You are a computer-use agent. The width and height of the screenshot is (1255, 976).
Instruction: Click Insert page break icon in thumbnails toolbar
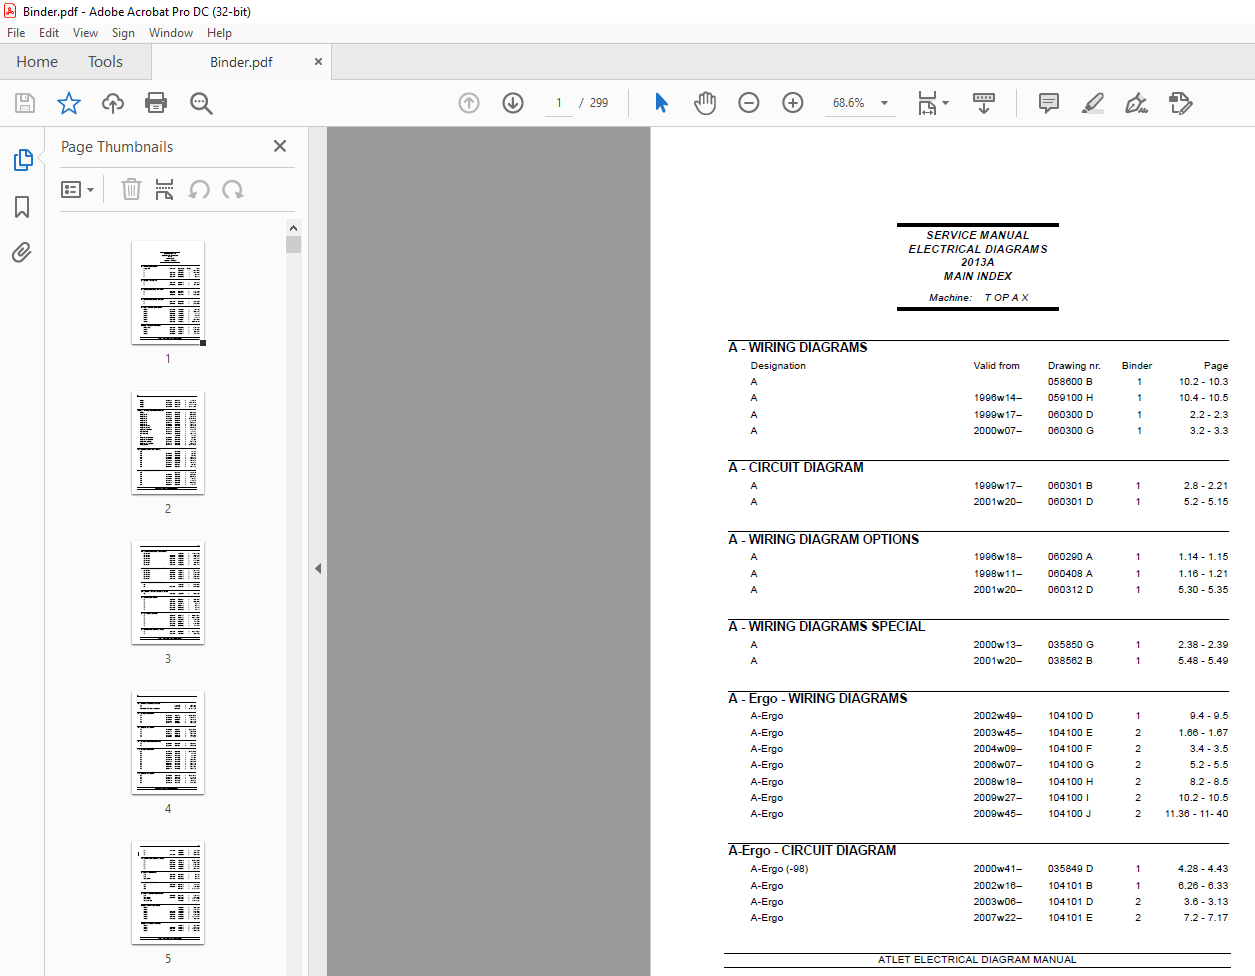(165, 189)
